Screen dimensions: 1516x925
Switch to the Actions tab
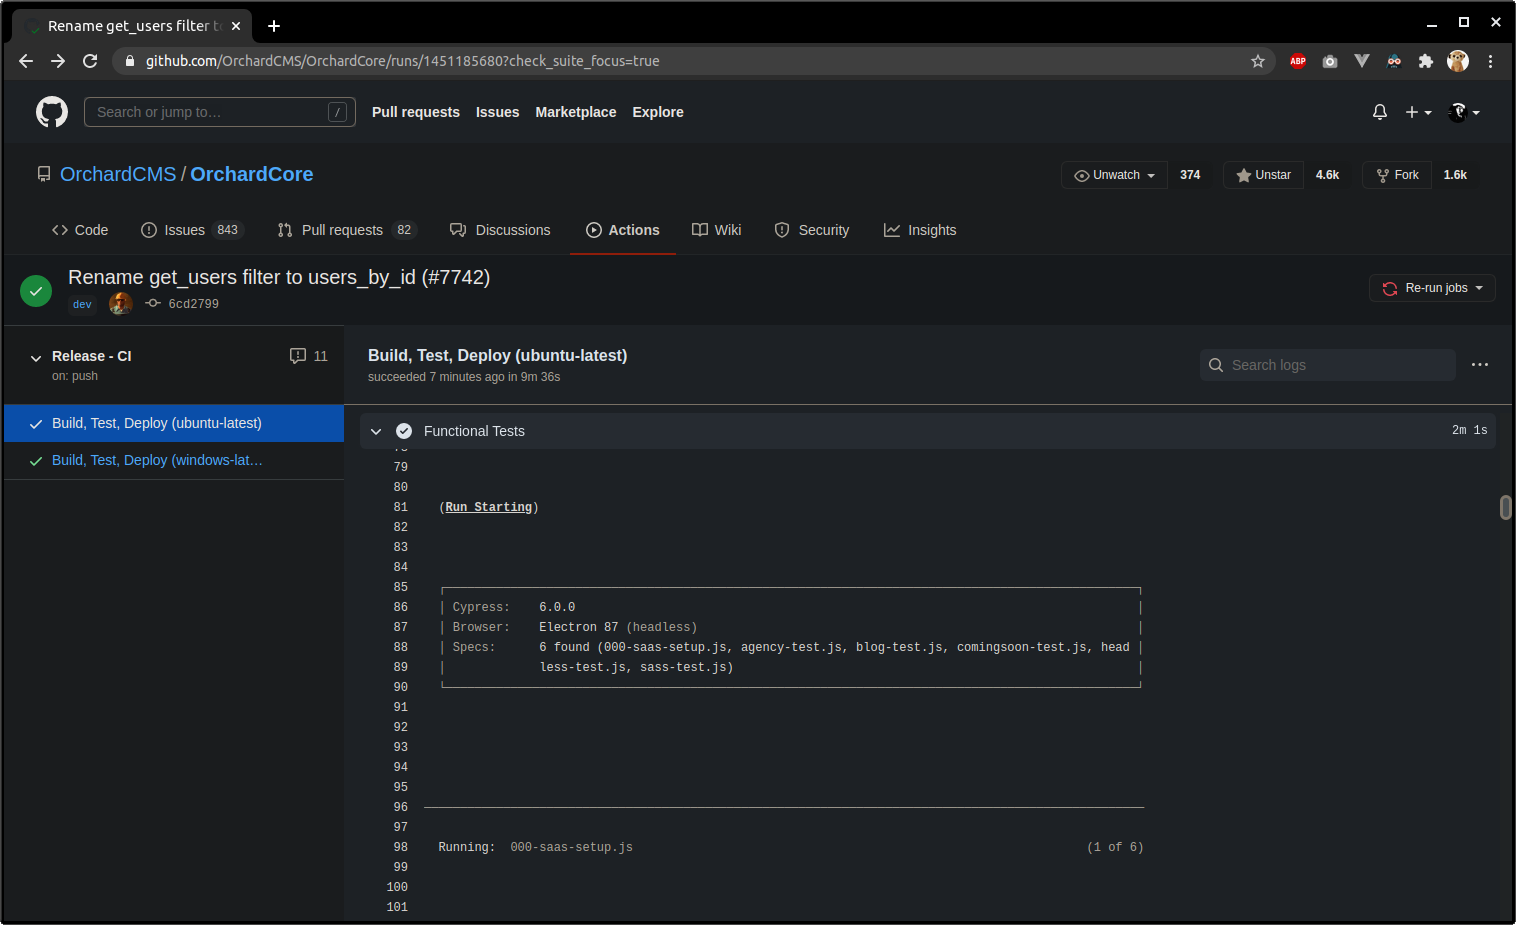click(x=623, y=230)
